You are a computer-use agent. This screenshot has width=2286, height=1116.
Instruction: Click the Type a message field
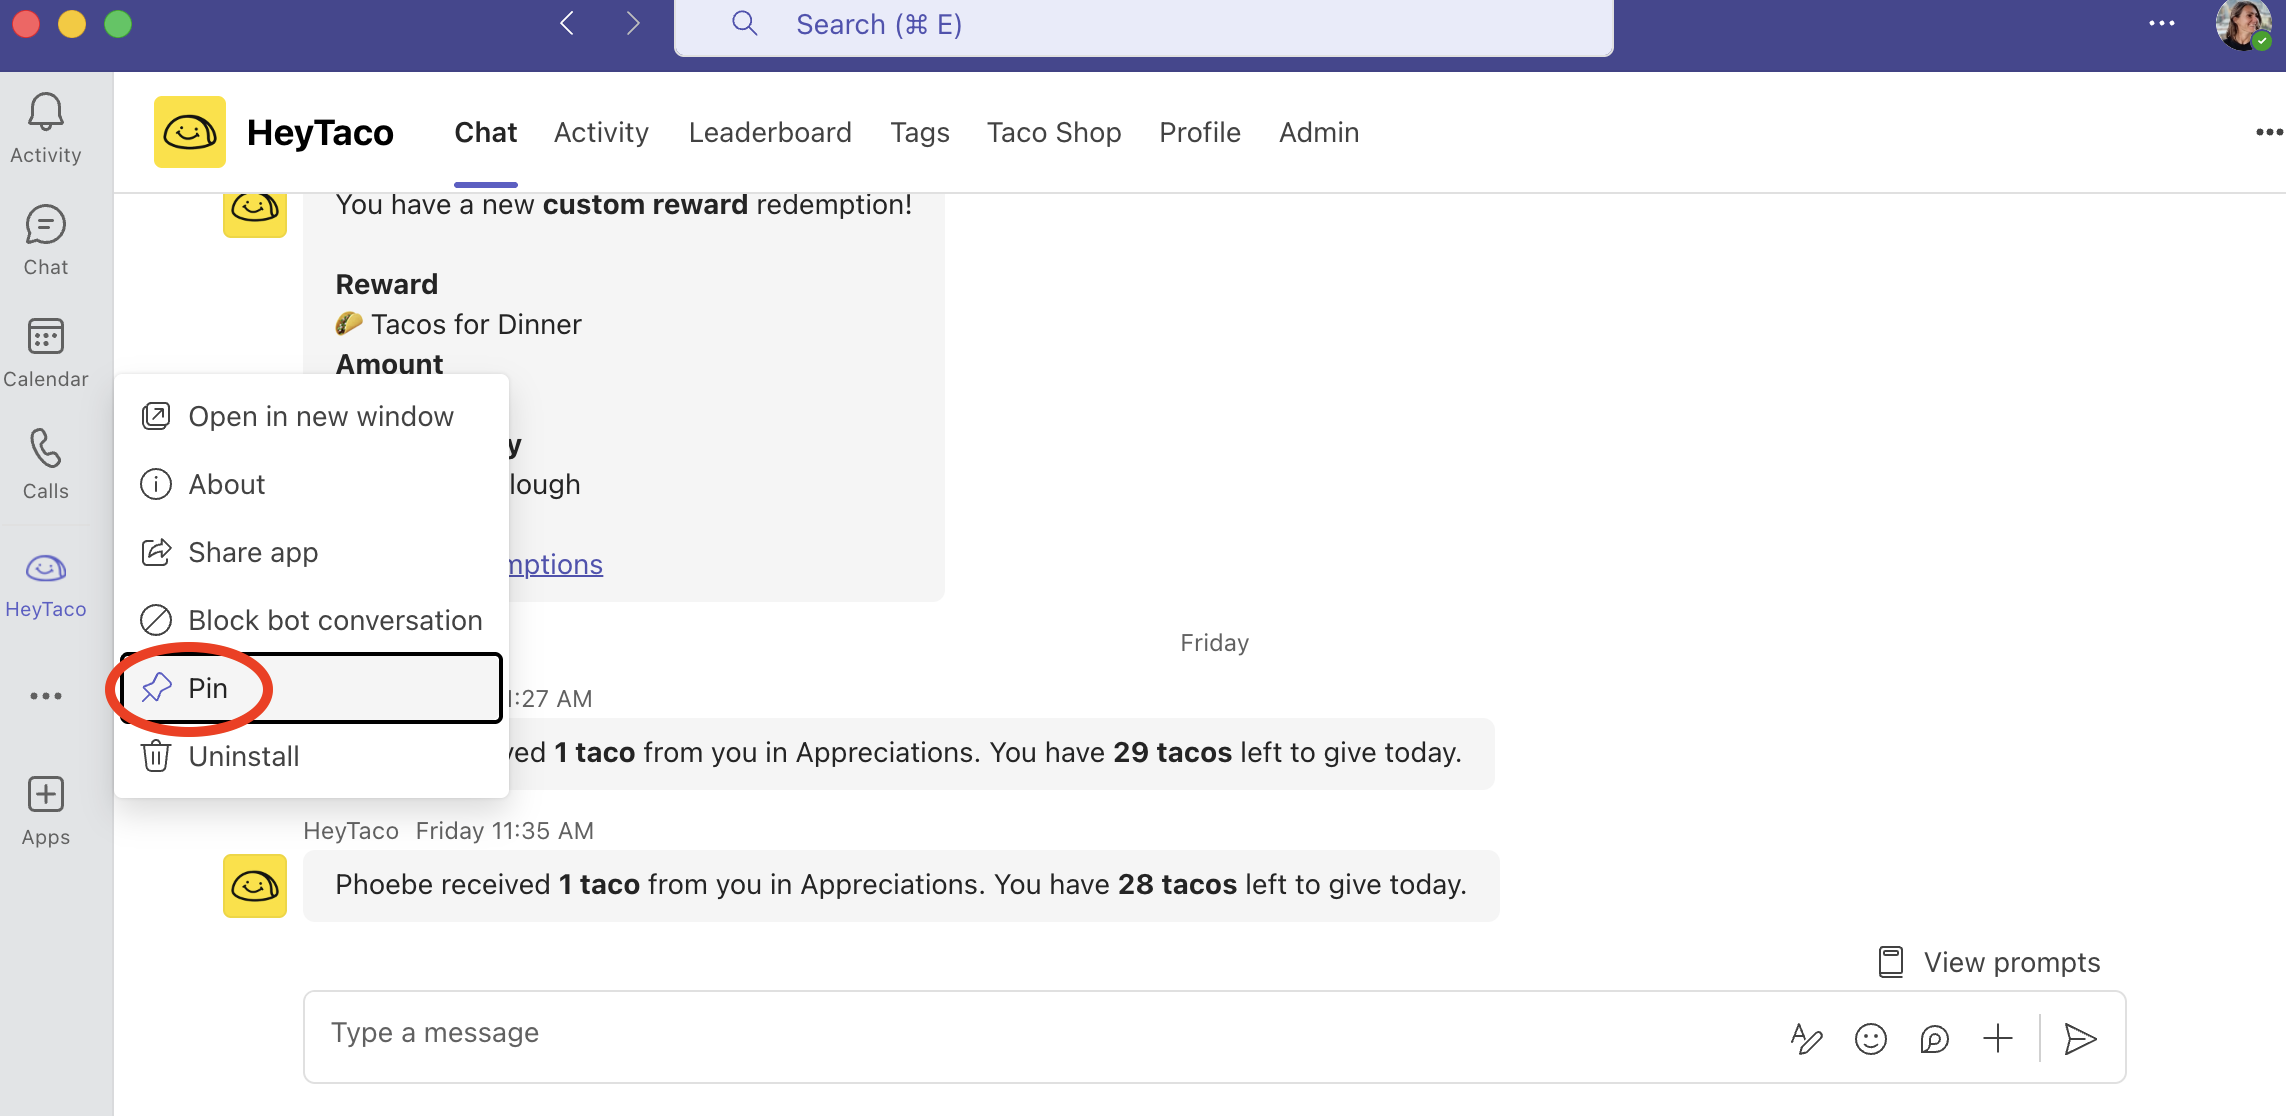coord(1000,1034)
